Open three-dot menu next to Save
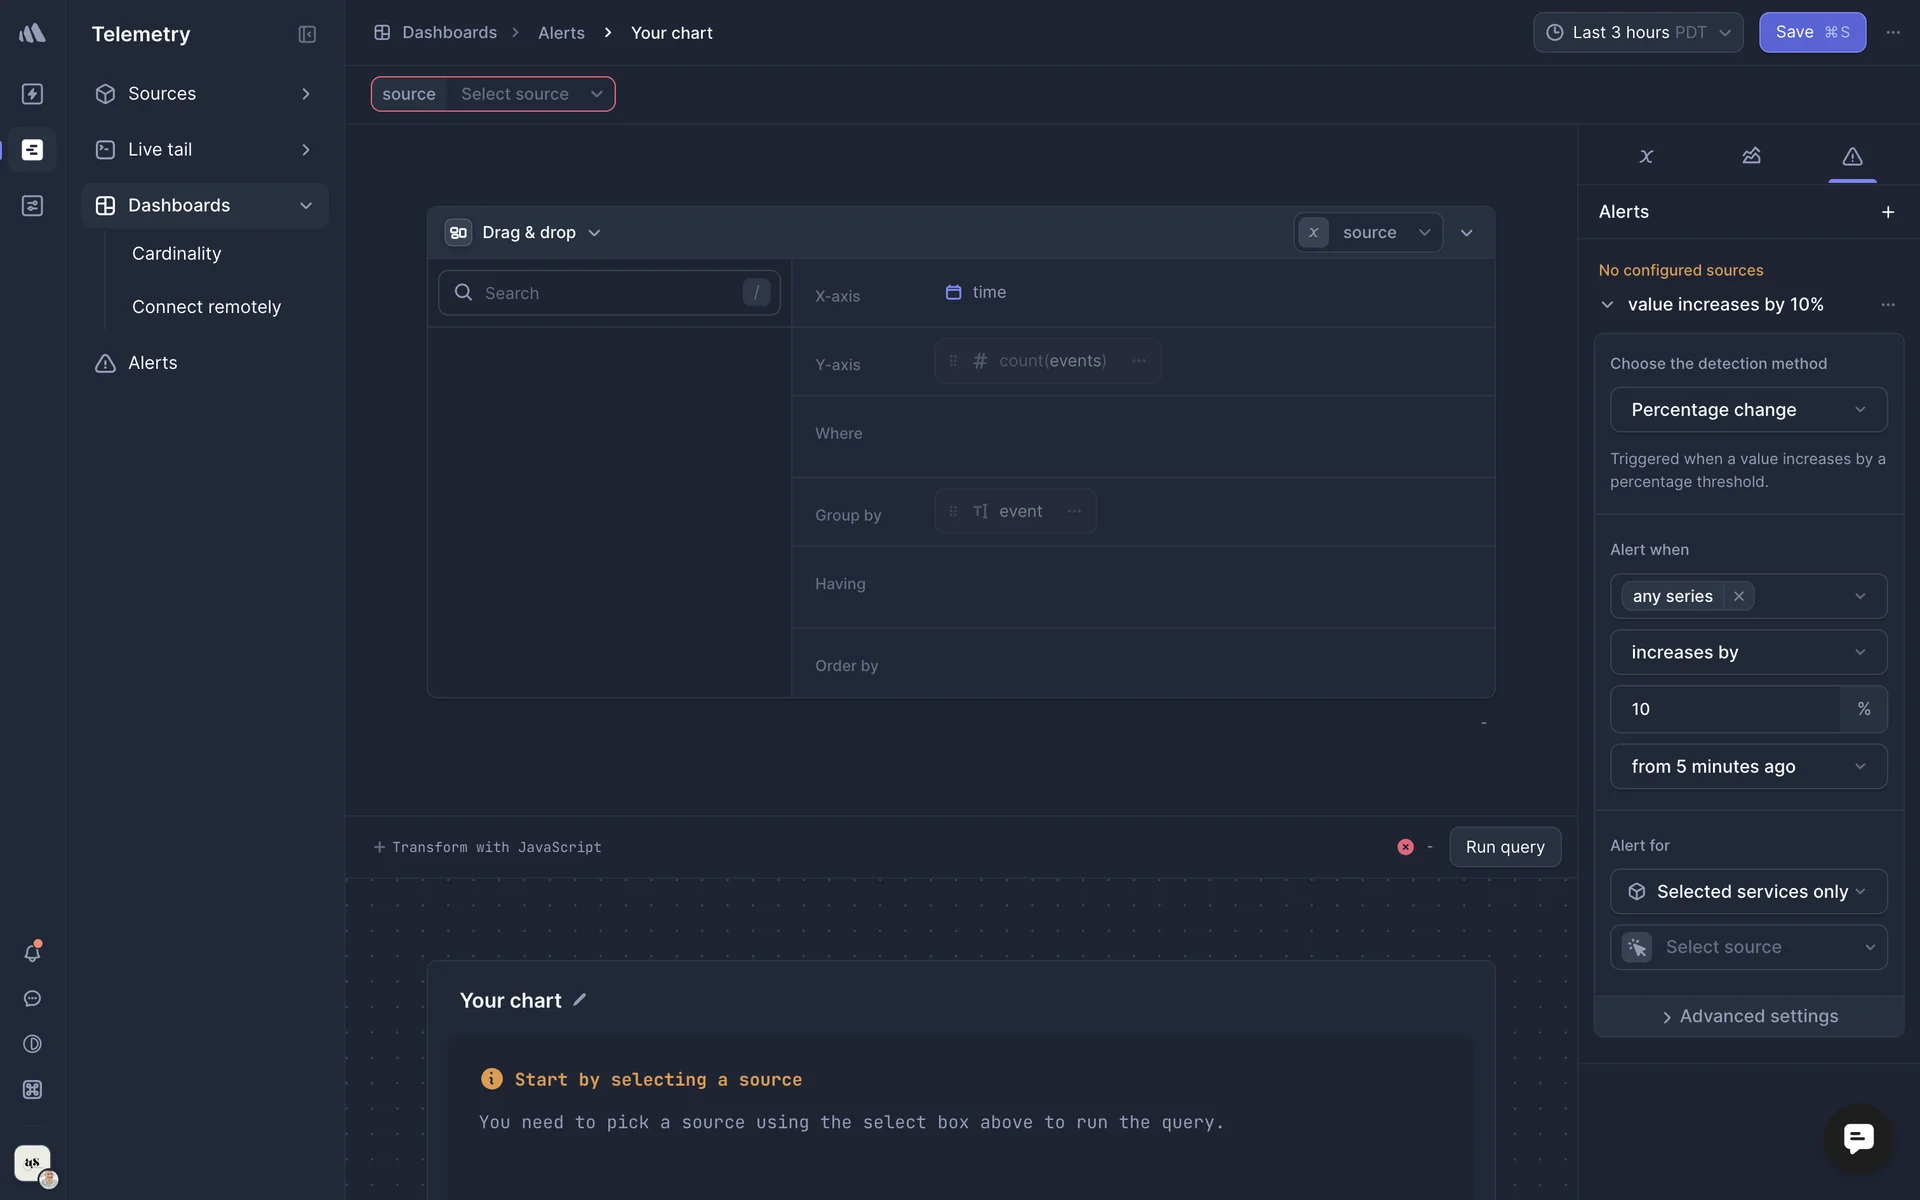This screenshot has height=1200, width=1920. [1893, 33]
